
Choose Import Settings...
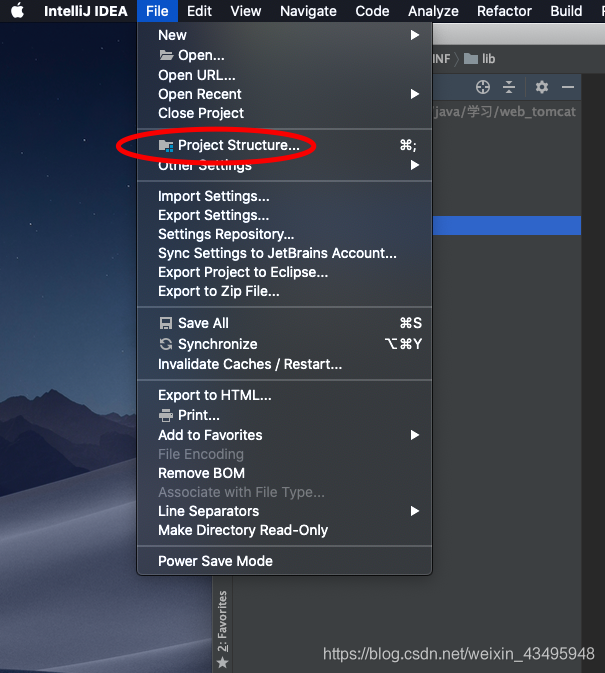coord(284,196)
